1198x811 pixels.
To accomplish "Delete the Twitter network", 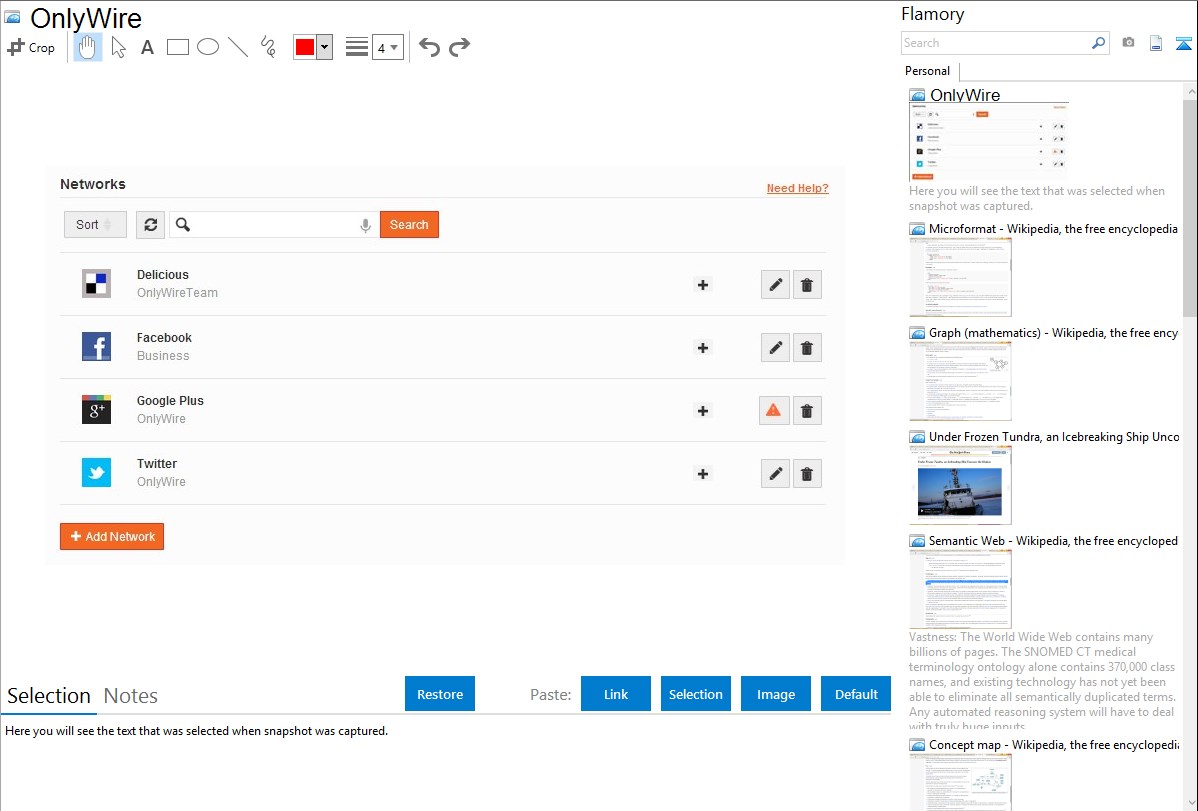I will 807,474.
